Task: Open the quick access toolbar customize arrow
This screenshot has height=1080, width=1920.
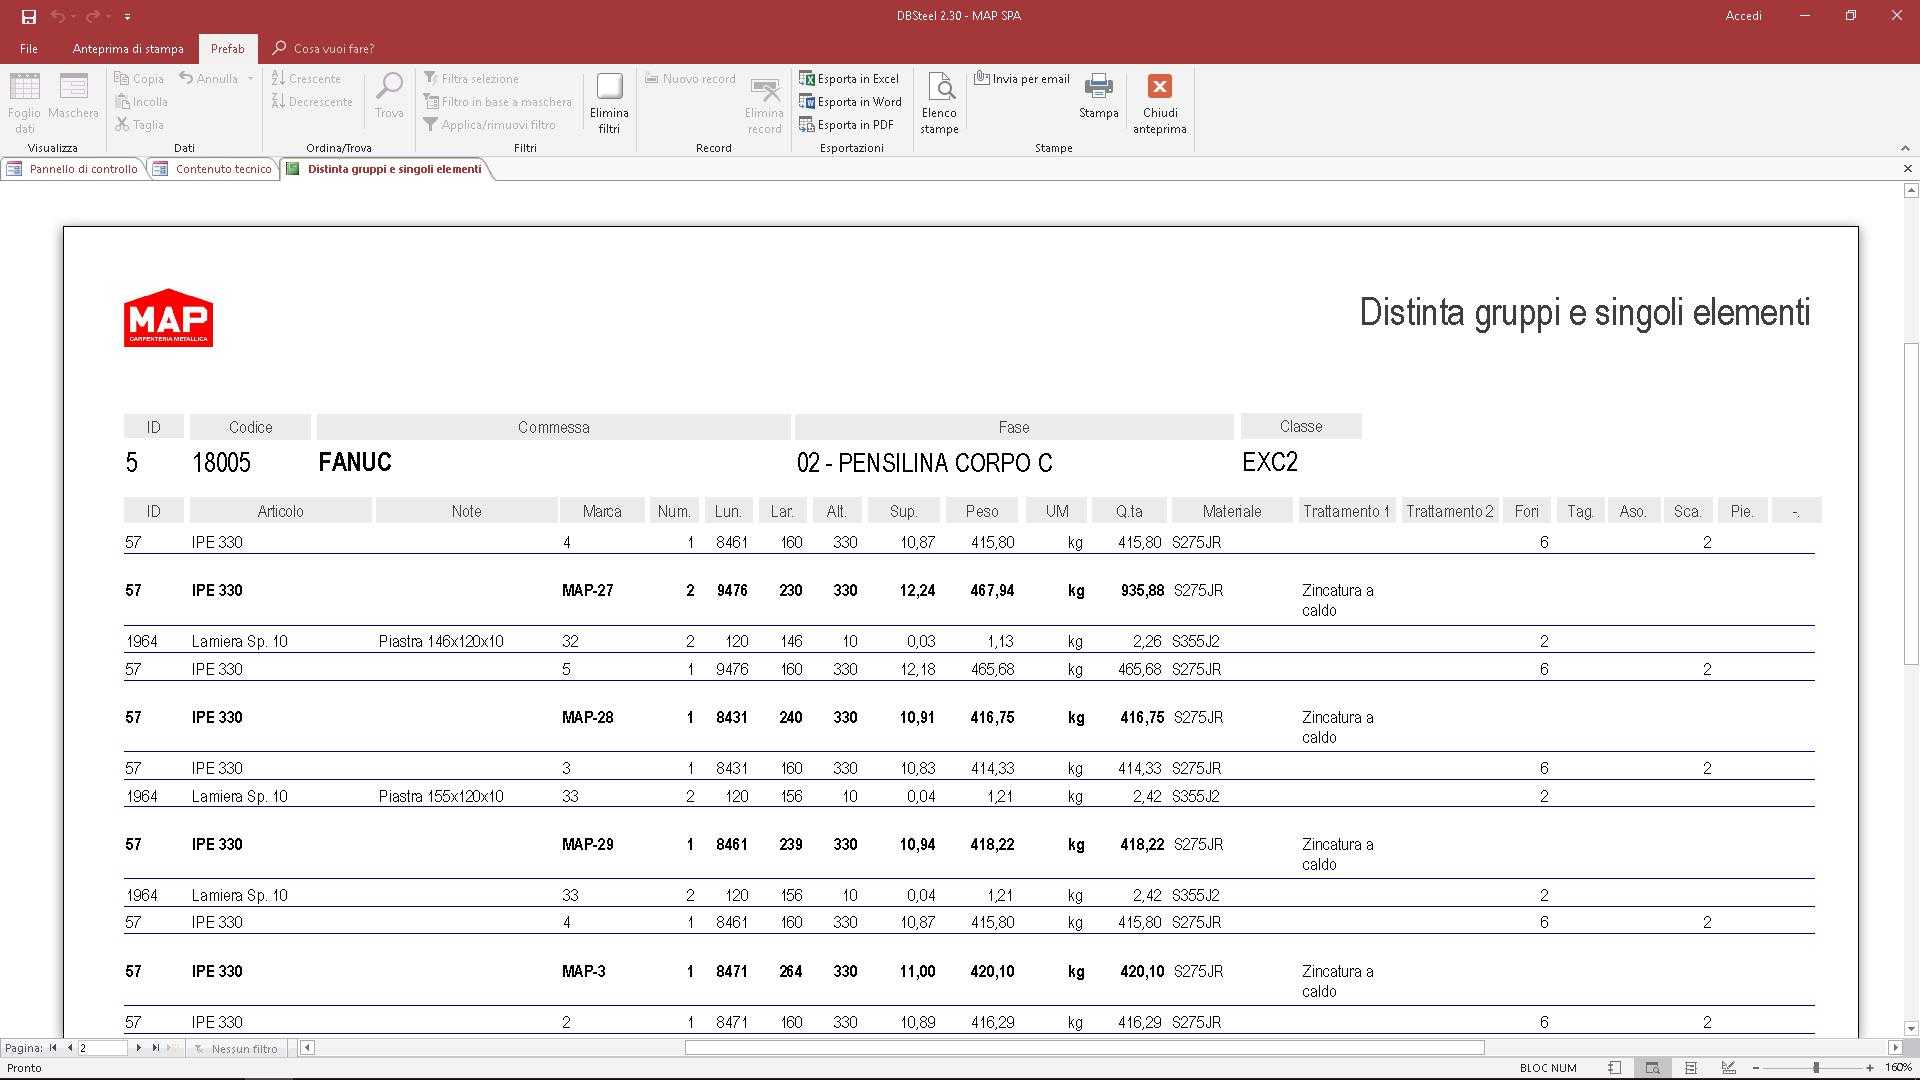Action: (x=127, y=17)
